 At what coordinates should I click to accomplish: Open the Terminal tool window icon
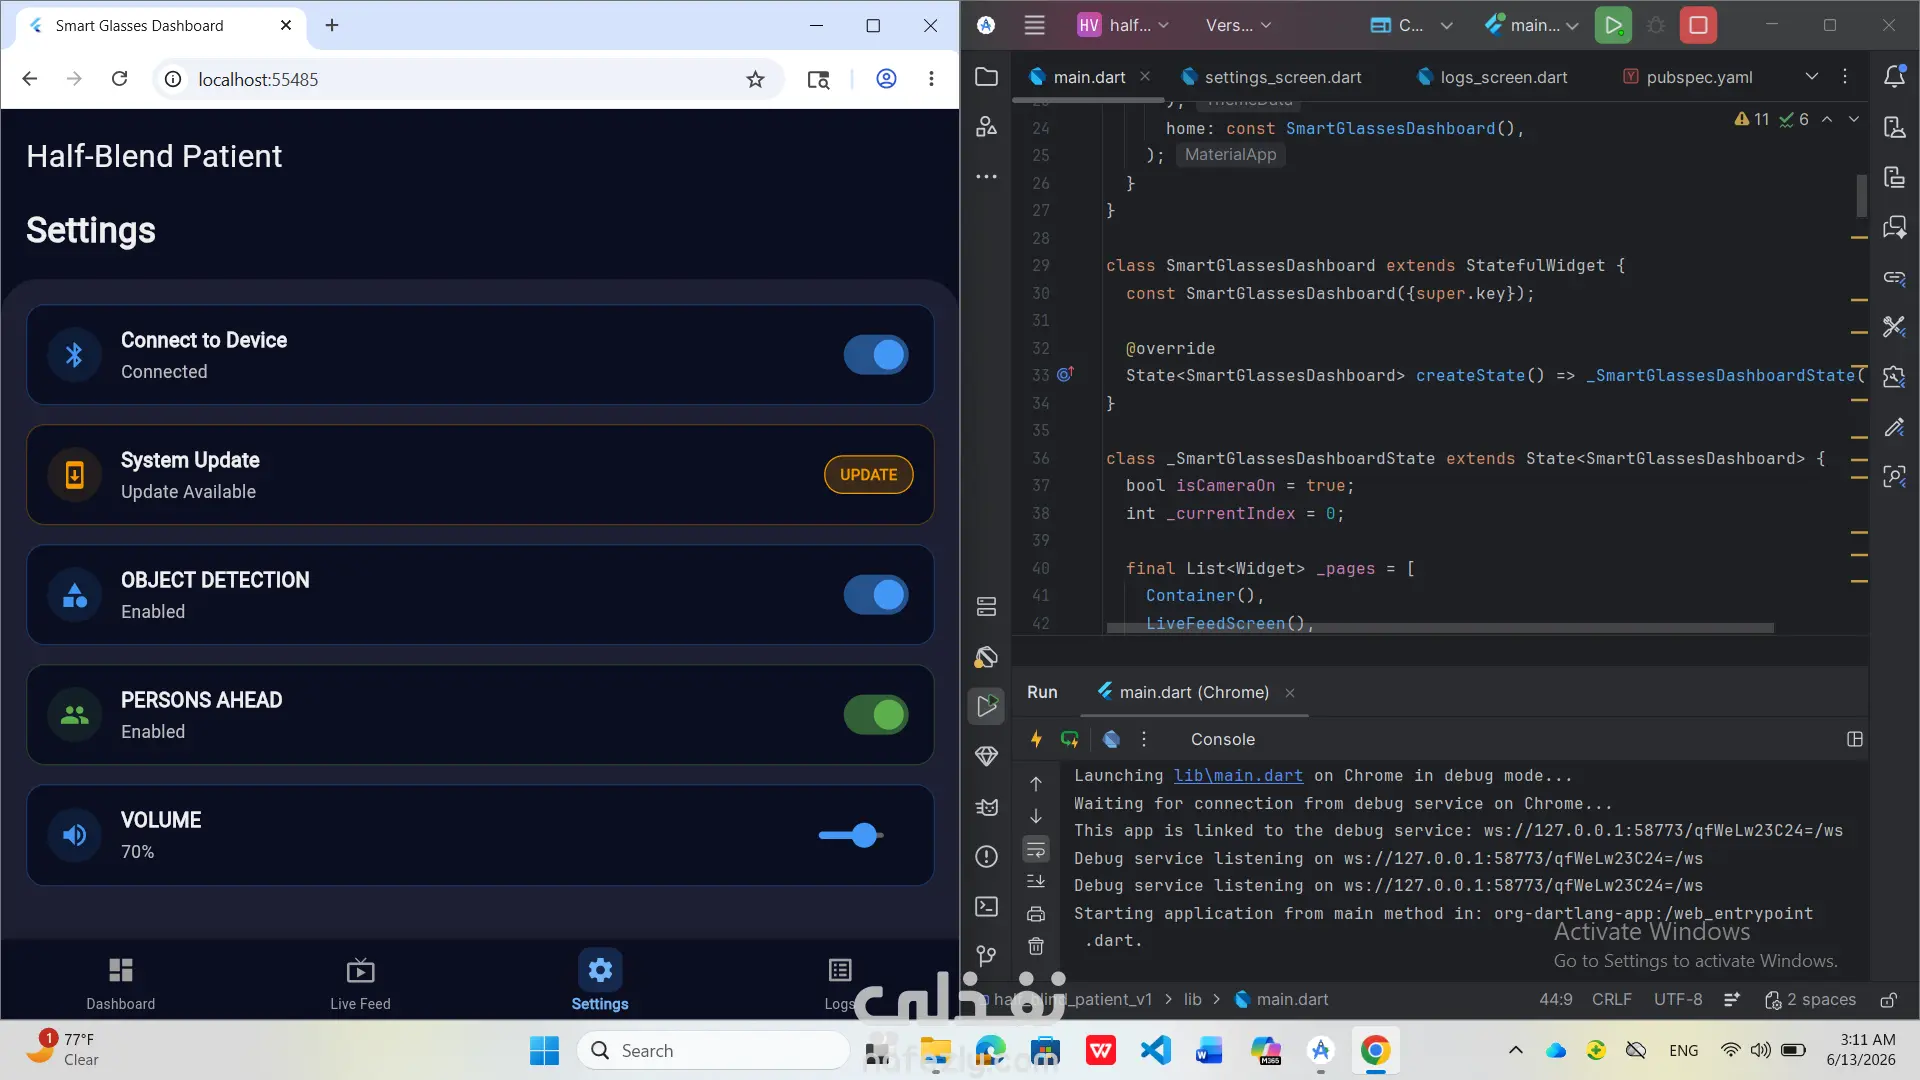tap(986, 906)
